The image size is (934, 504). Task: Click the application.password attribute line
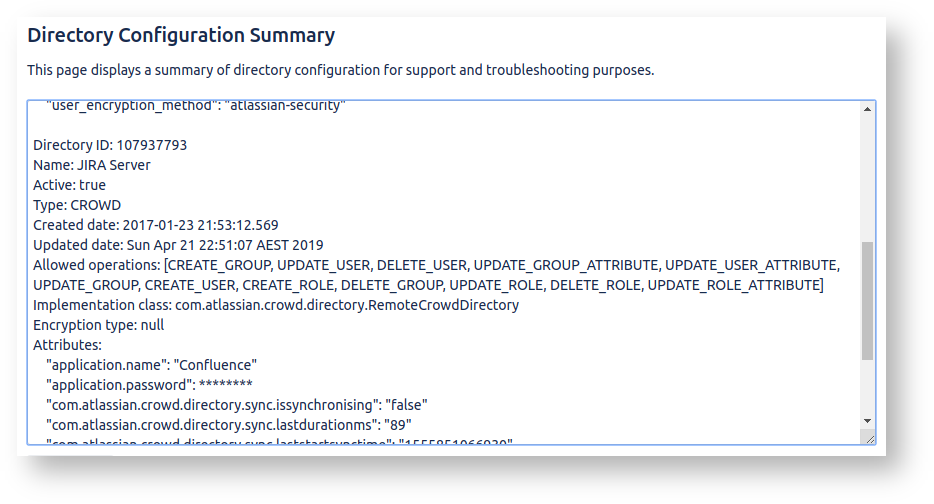149,385
